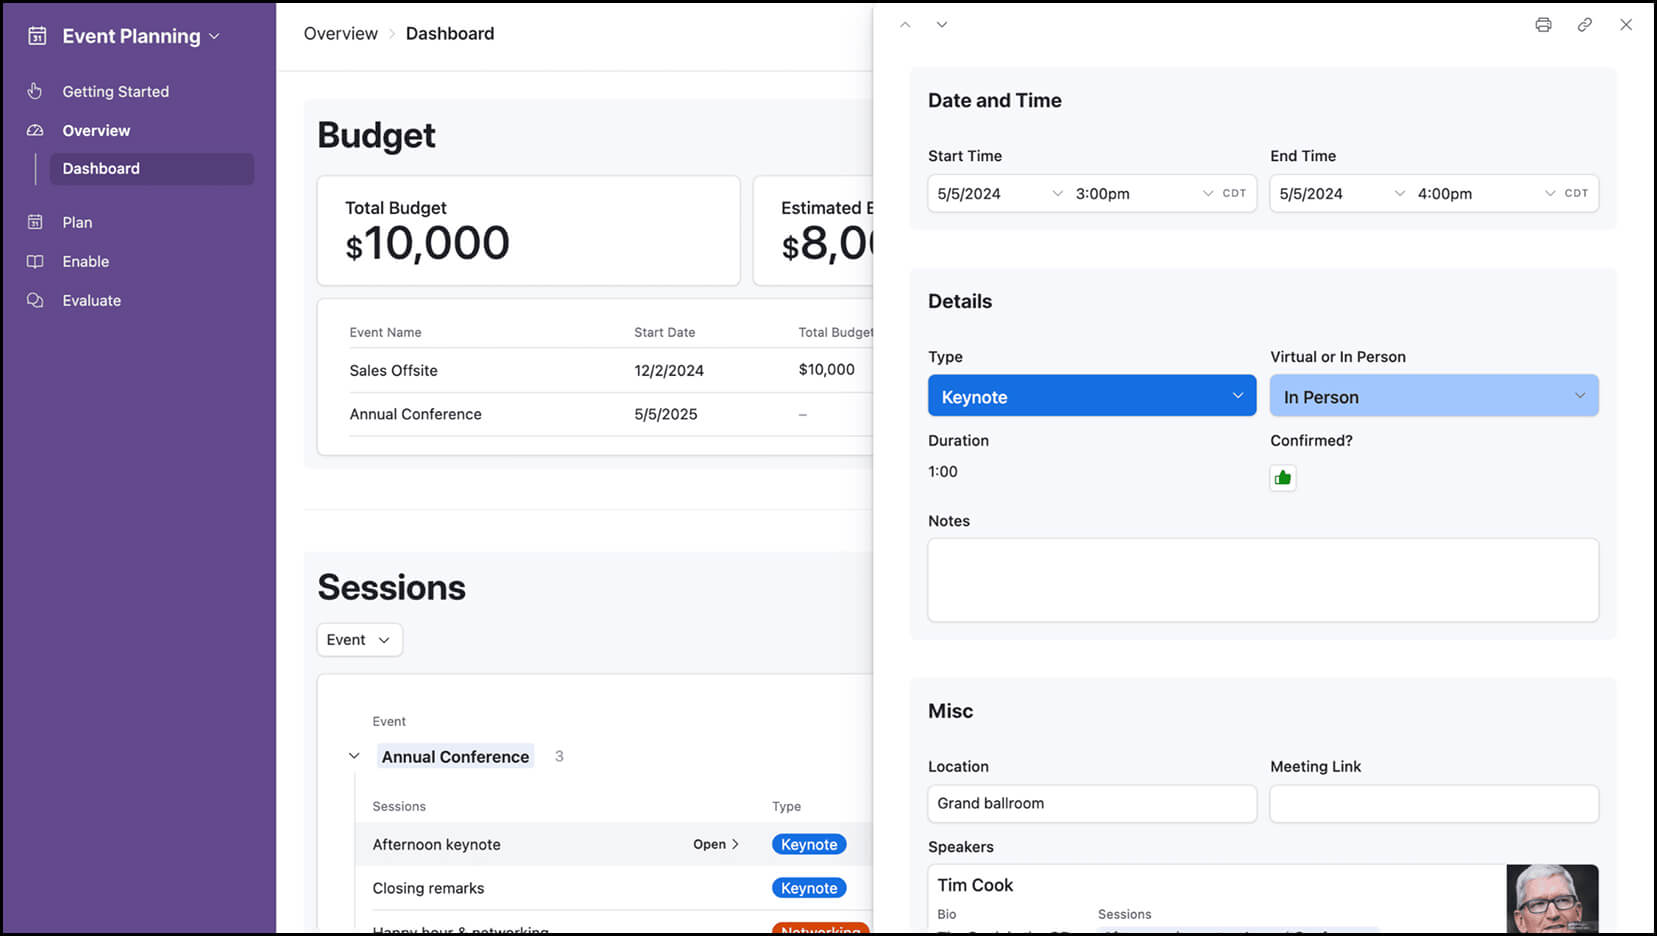Click the print icon in panel header

coord(1543,25)
